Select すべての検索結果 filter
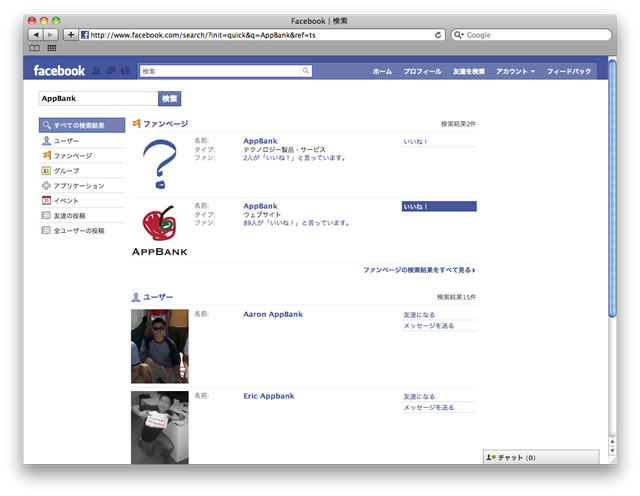Screen dimensions: 640x496 (82, 125)
